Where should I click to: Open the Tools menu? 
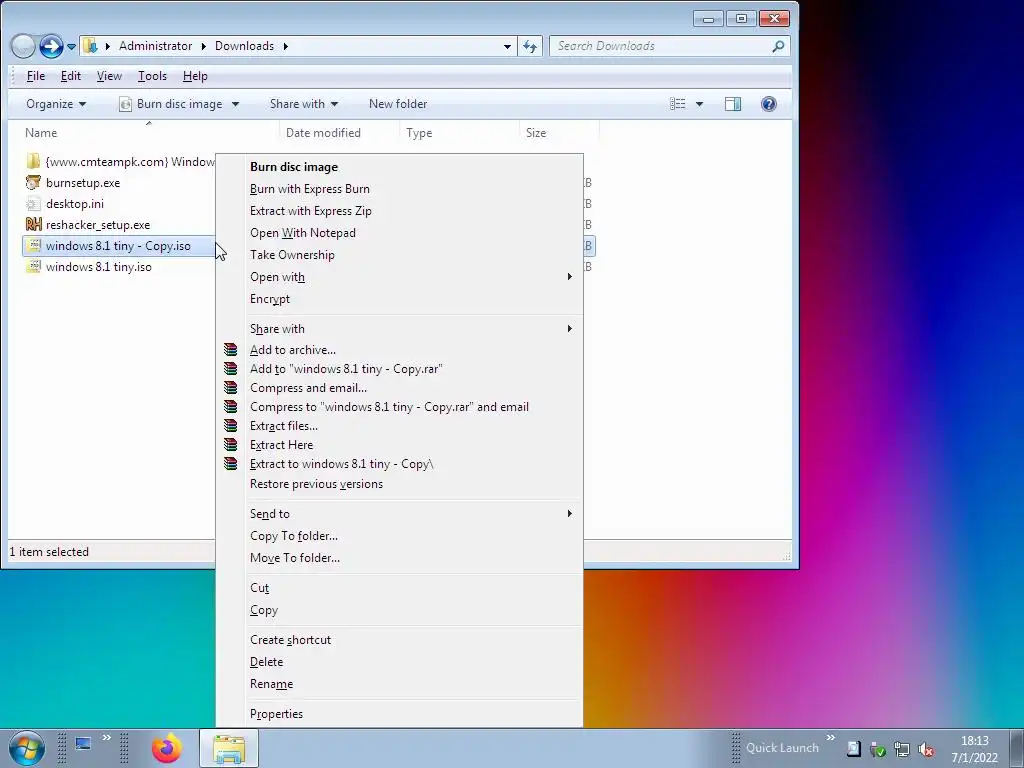[152, 76]
